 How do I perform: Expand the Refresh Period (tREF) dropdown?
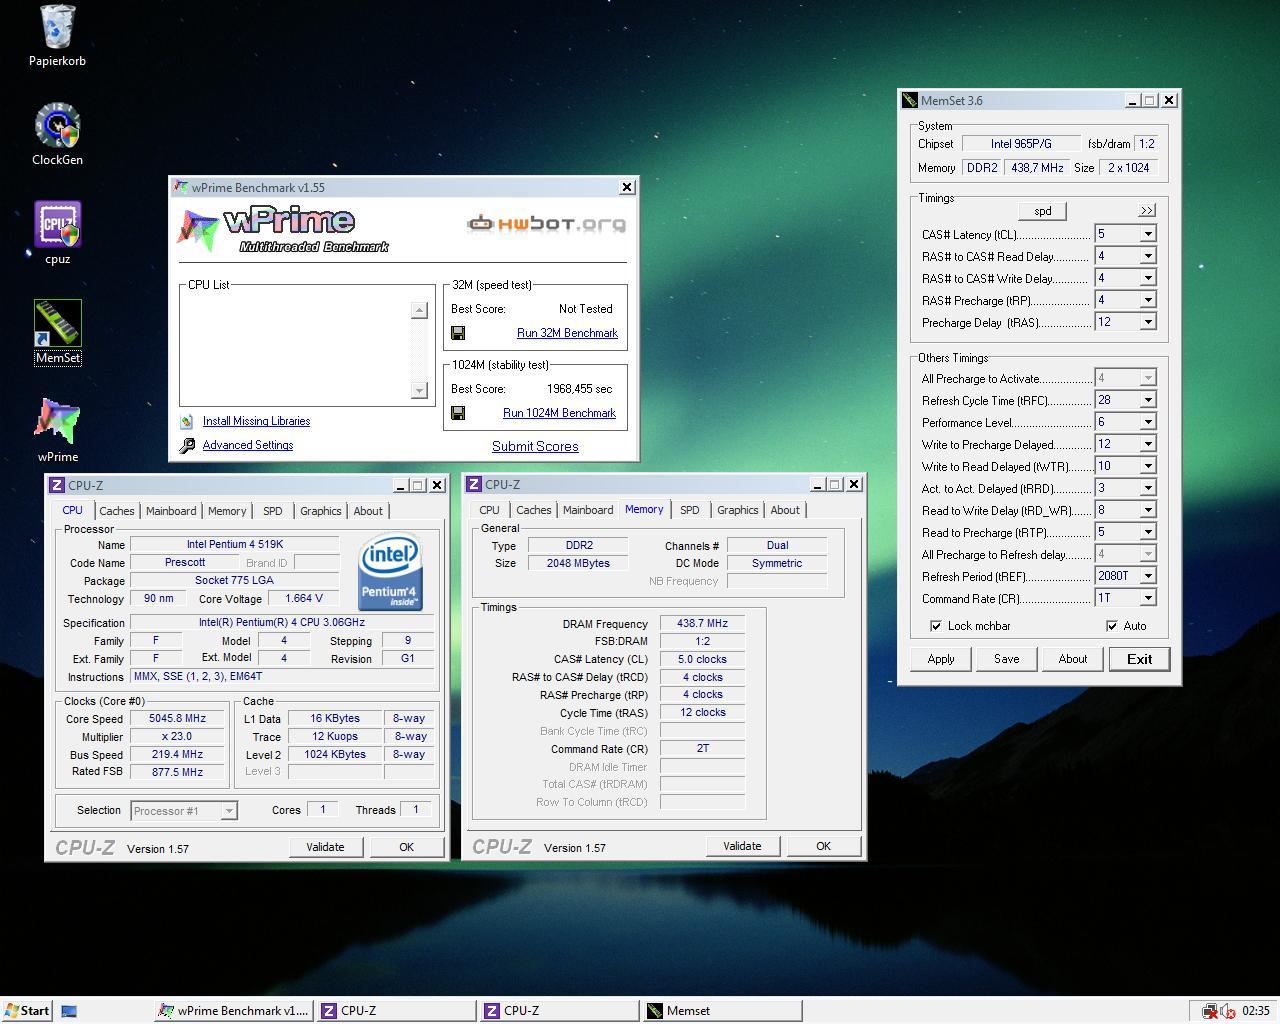1148,576
